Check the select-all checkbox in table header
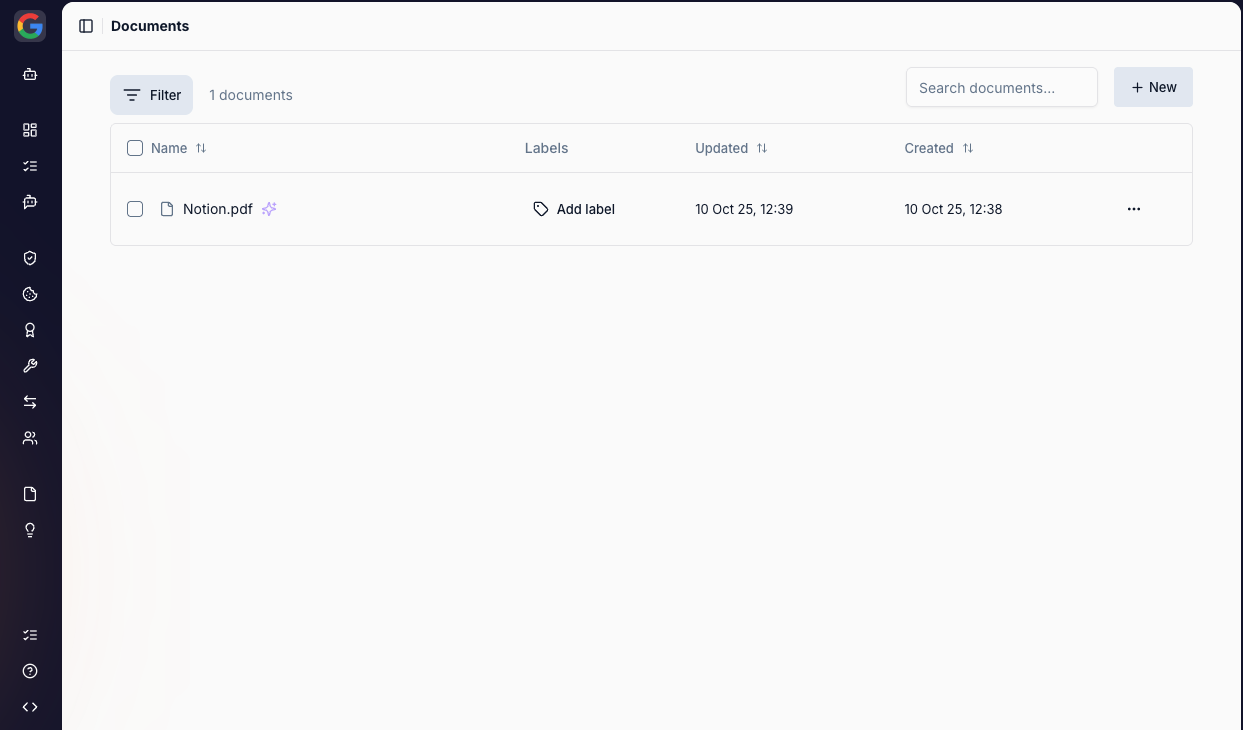Image resolution: width=1243 pixels, height=730 pixels. coord(135,148)
